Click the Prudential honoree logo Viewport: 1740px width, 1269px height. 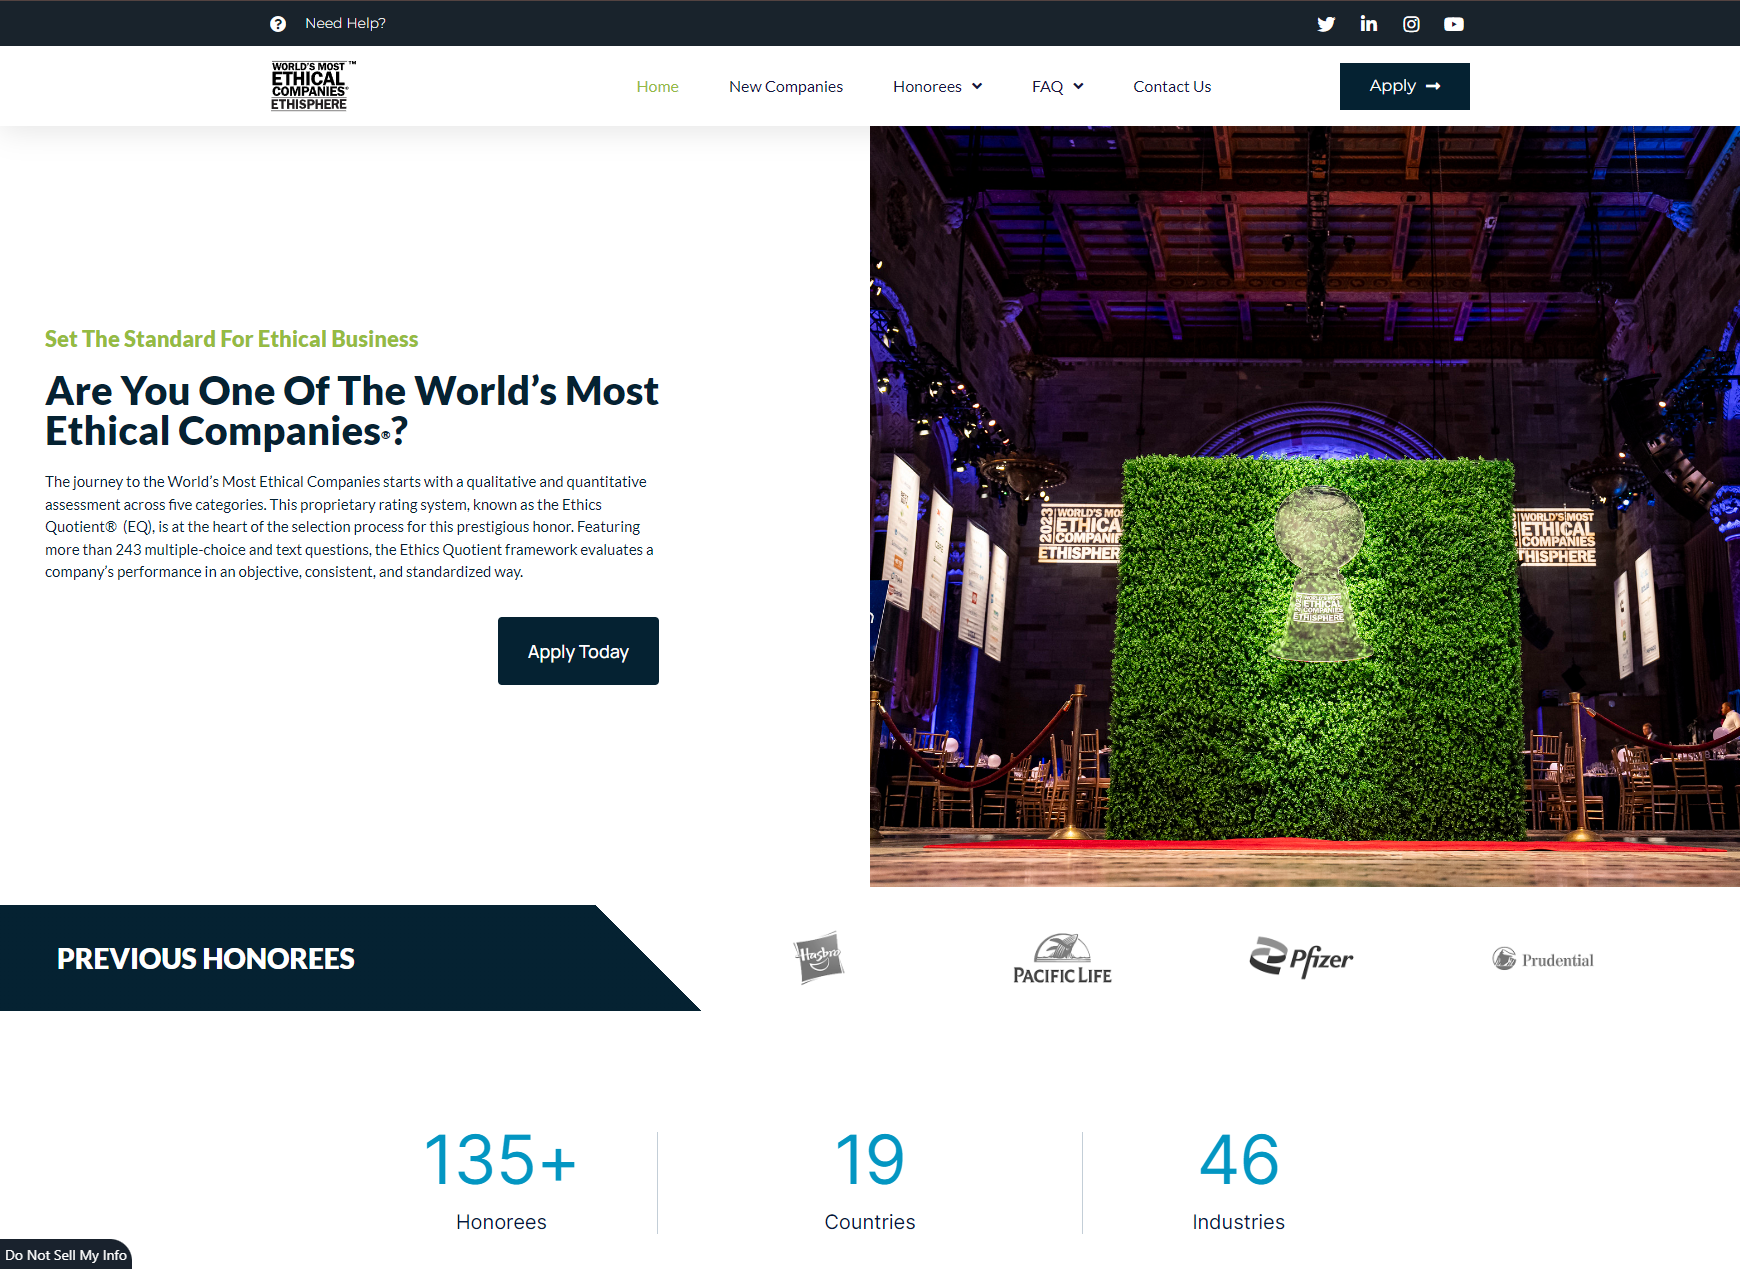[1543, 960]
